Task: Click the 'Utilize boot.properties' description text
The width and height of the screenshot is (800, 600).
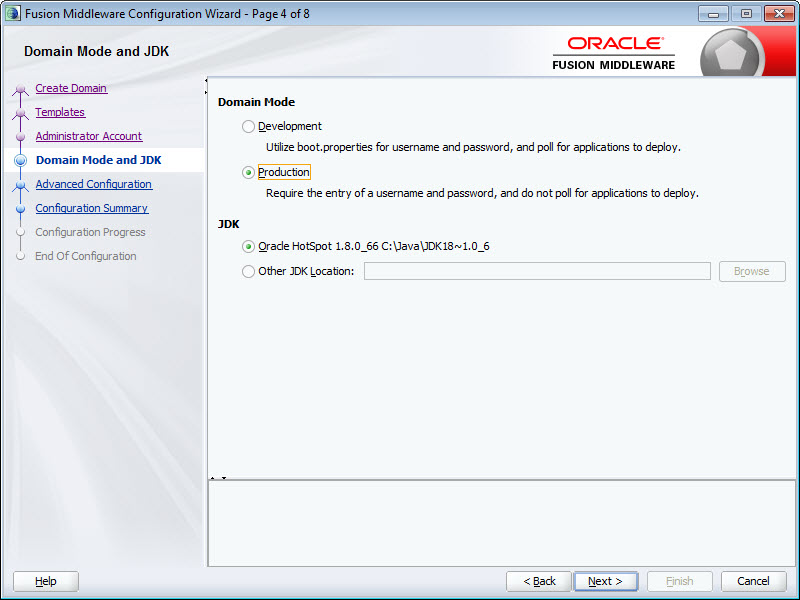Action: coord(473,147)
